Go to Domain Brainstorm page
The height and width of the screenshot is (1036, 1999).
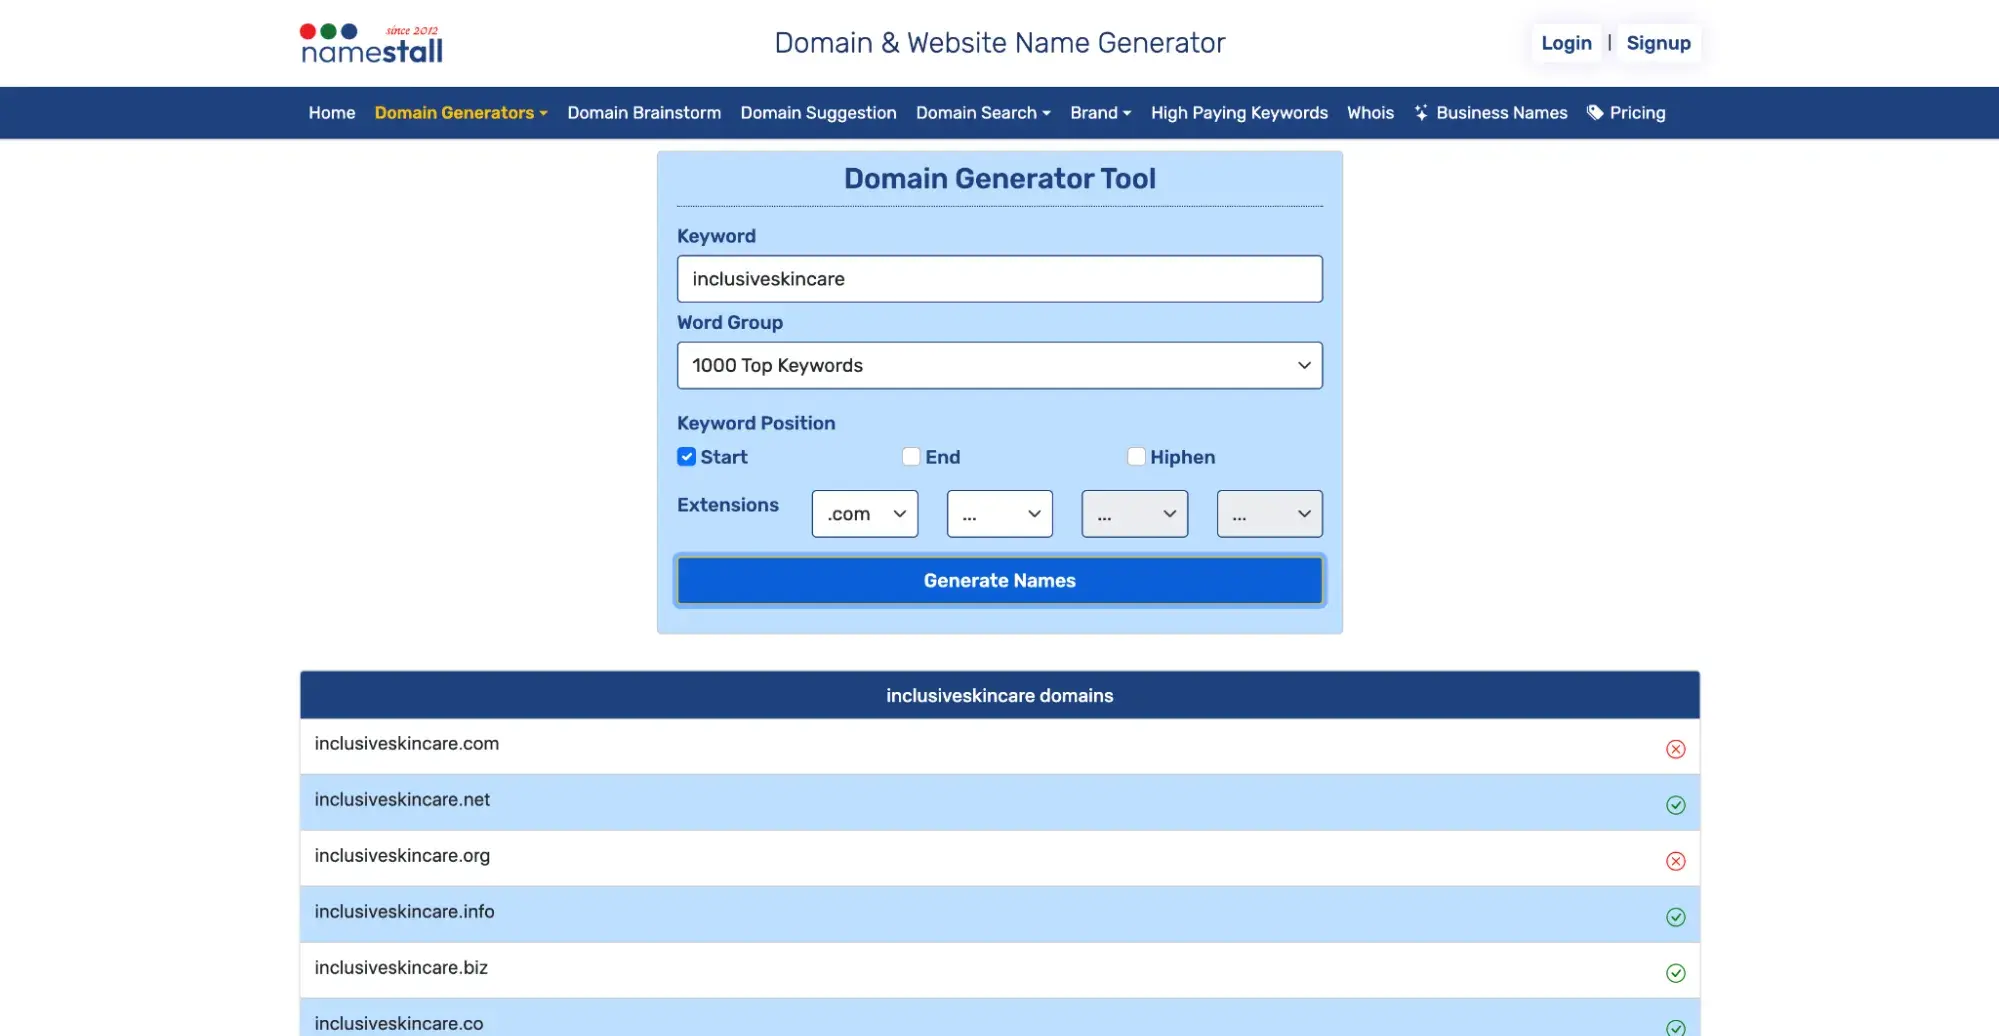coord(644,113)
